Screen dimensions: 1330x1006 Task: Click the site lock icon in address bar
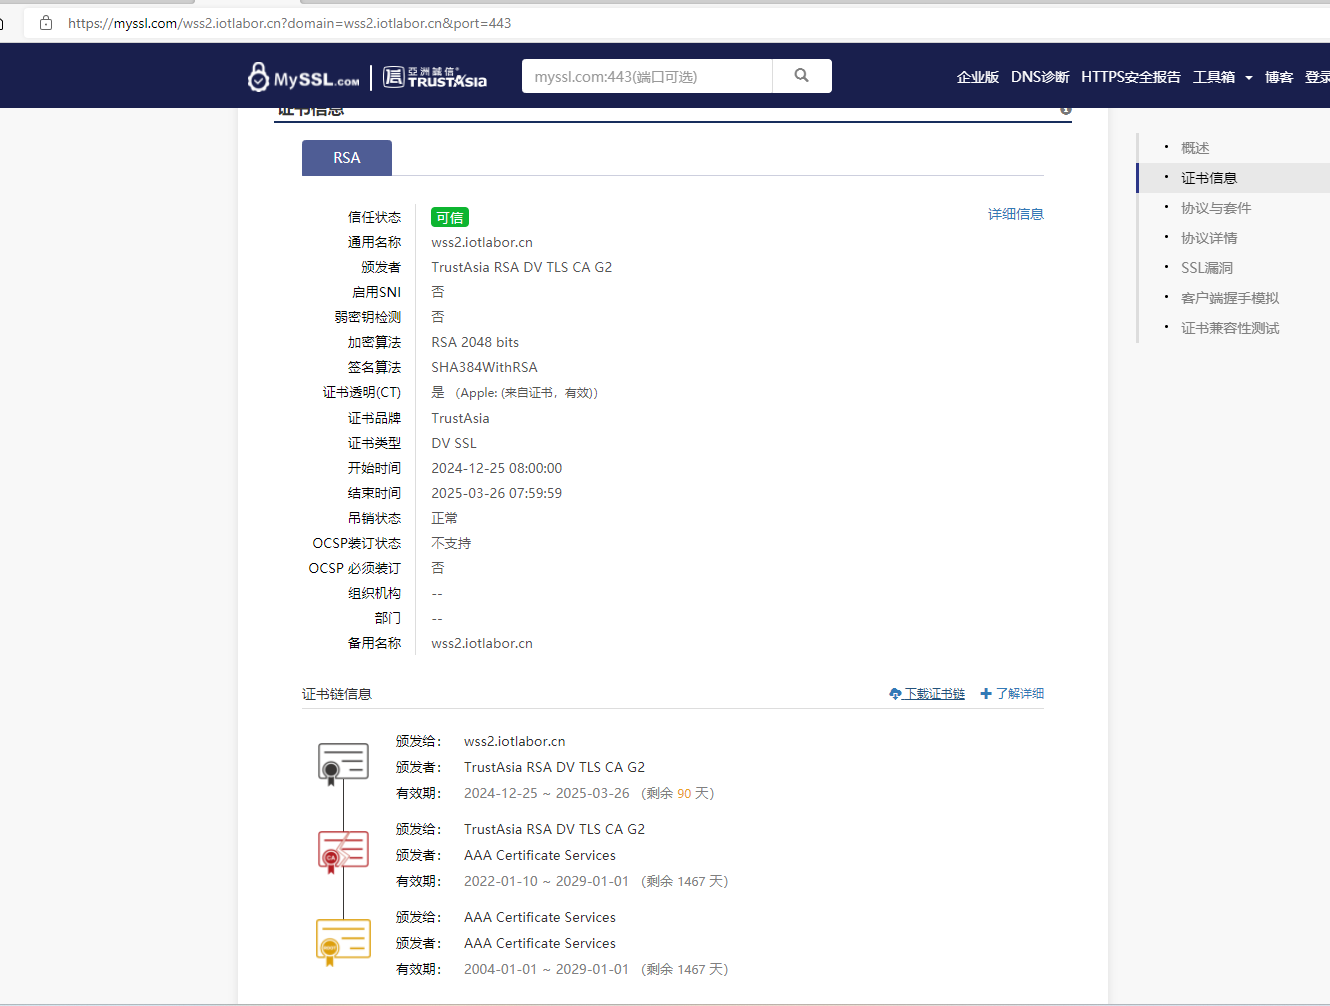pyautogui.click(x=46, y=23)
